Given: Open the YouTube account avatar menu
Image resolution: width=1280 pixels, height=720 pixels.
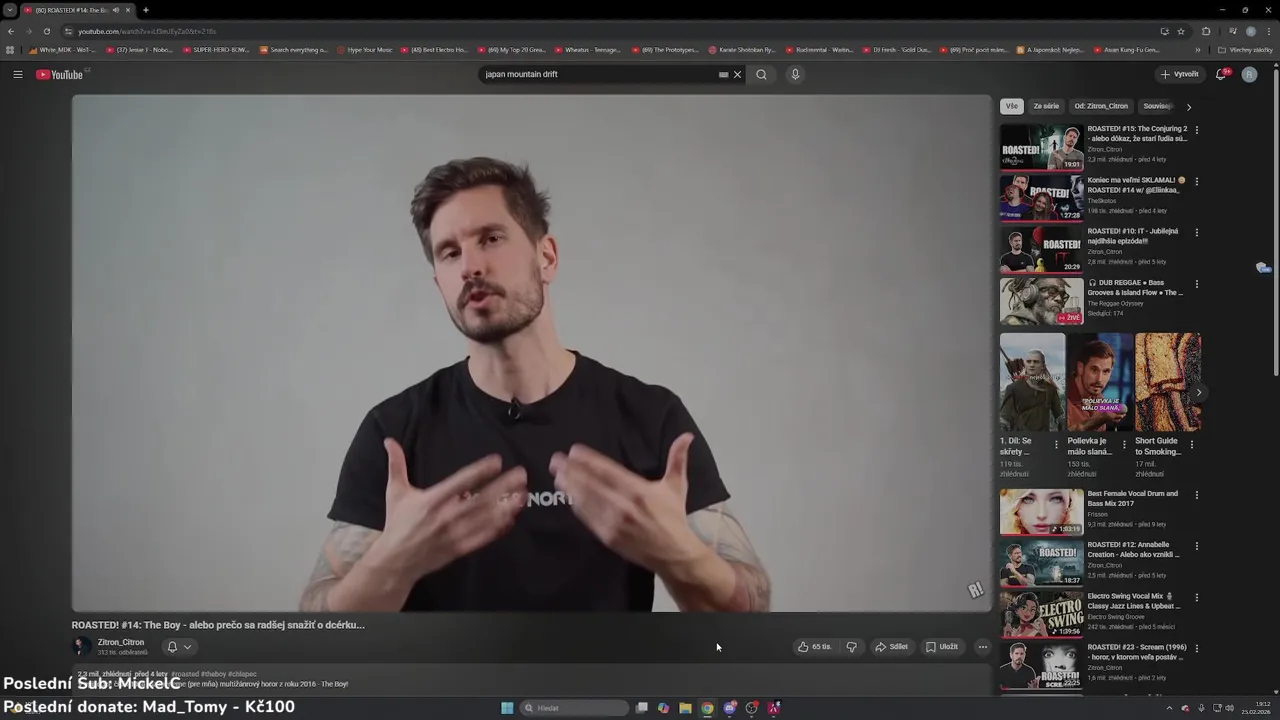Looking at the screenshot, I should tap(1249, 74).
